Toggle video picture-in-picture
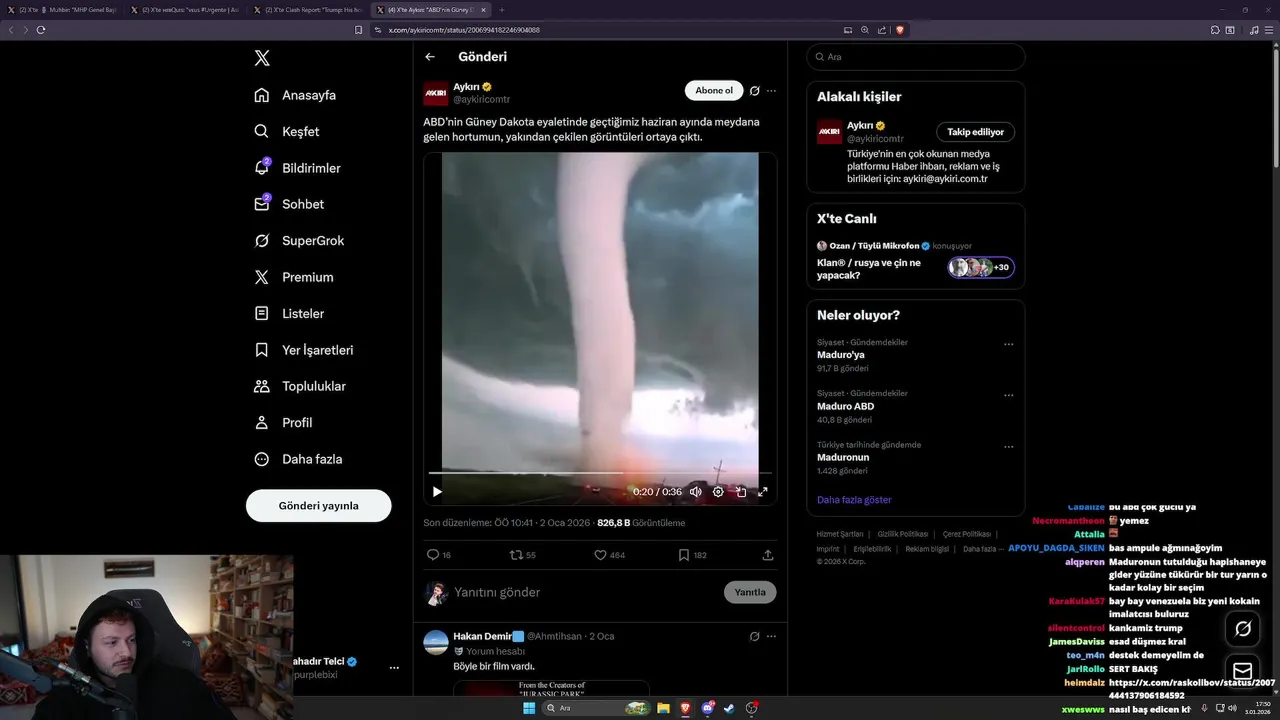 (x=741, y=491)
